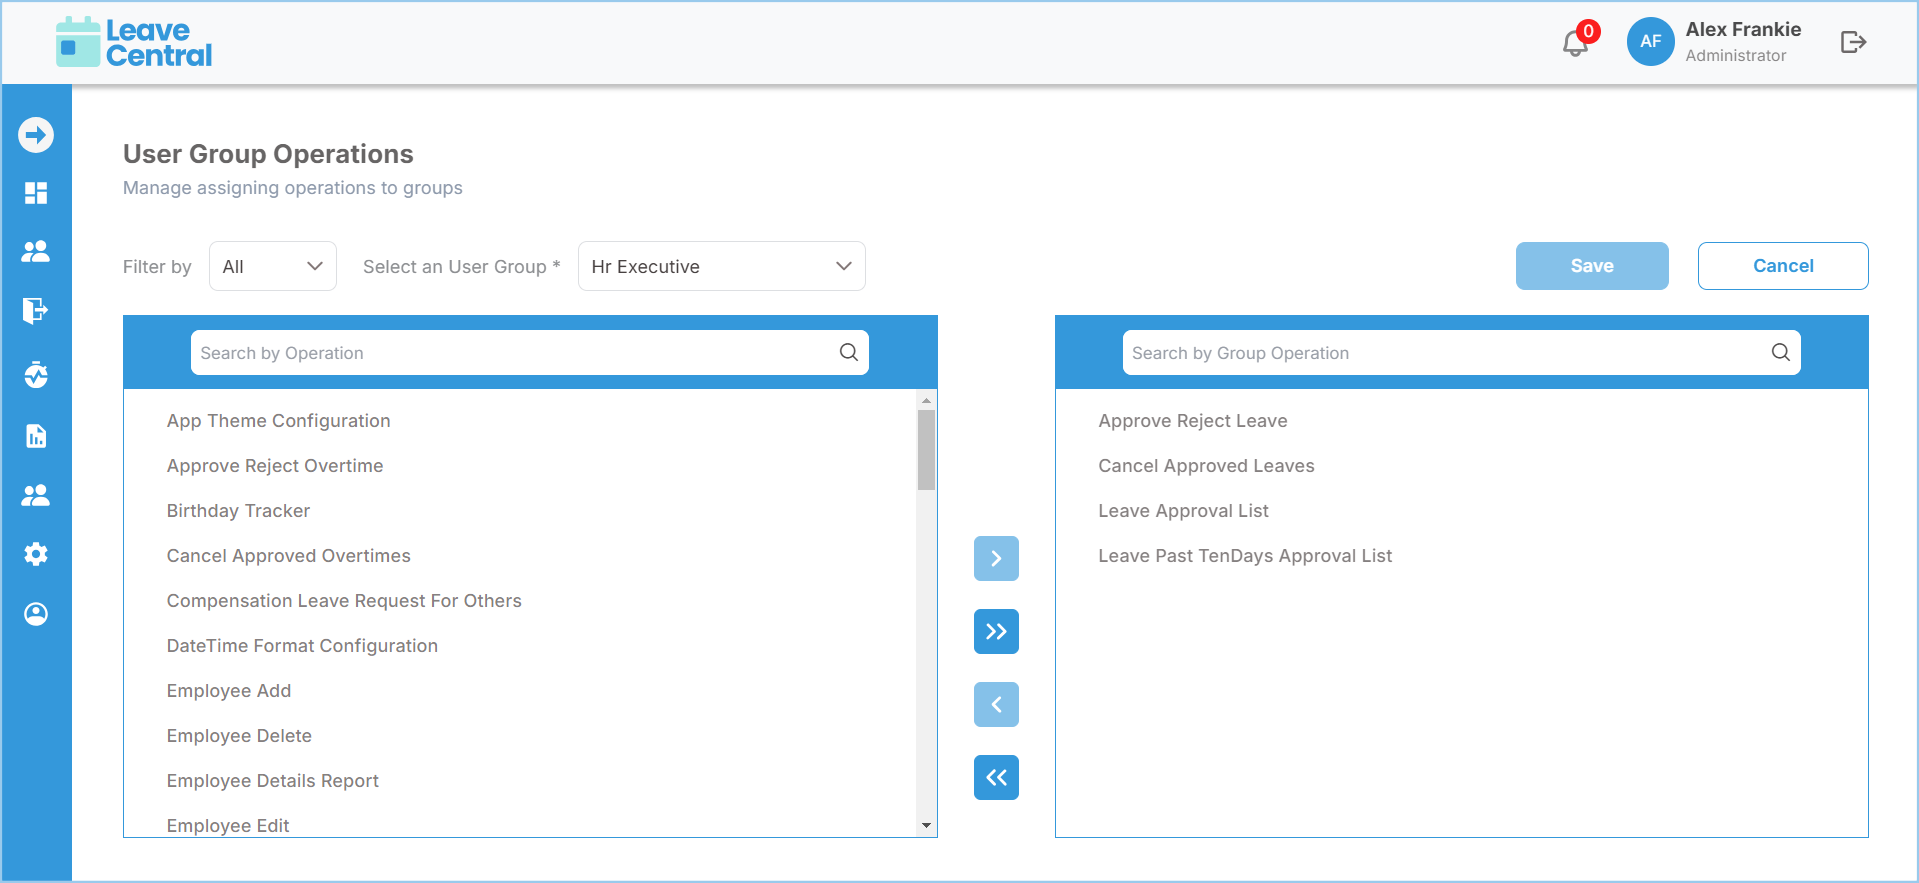Move selected operation right with single arrow
The height and width of the screenshot is (883, 1919).
tap(996, 559)
